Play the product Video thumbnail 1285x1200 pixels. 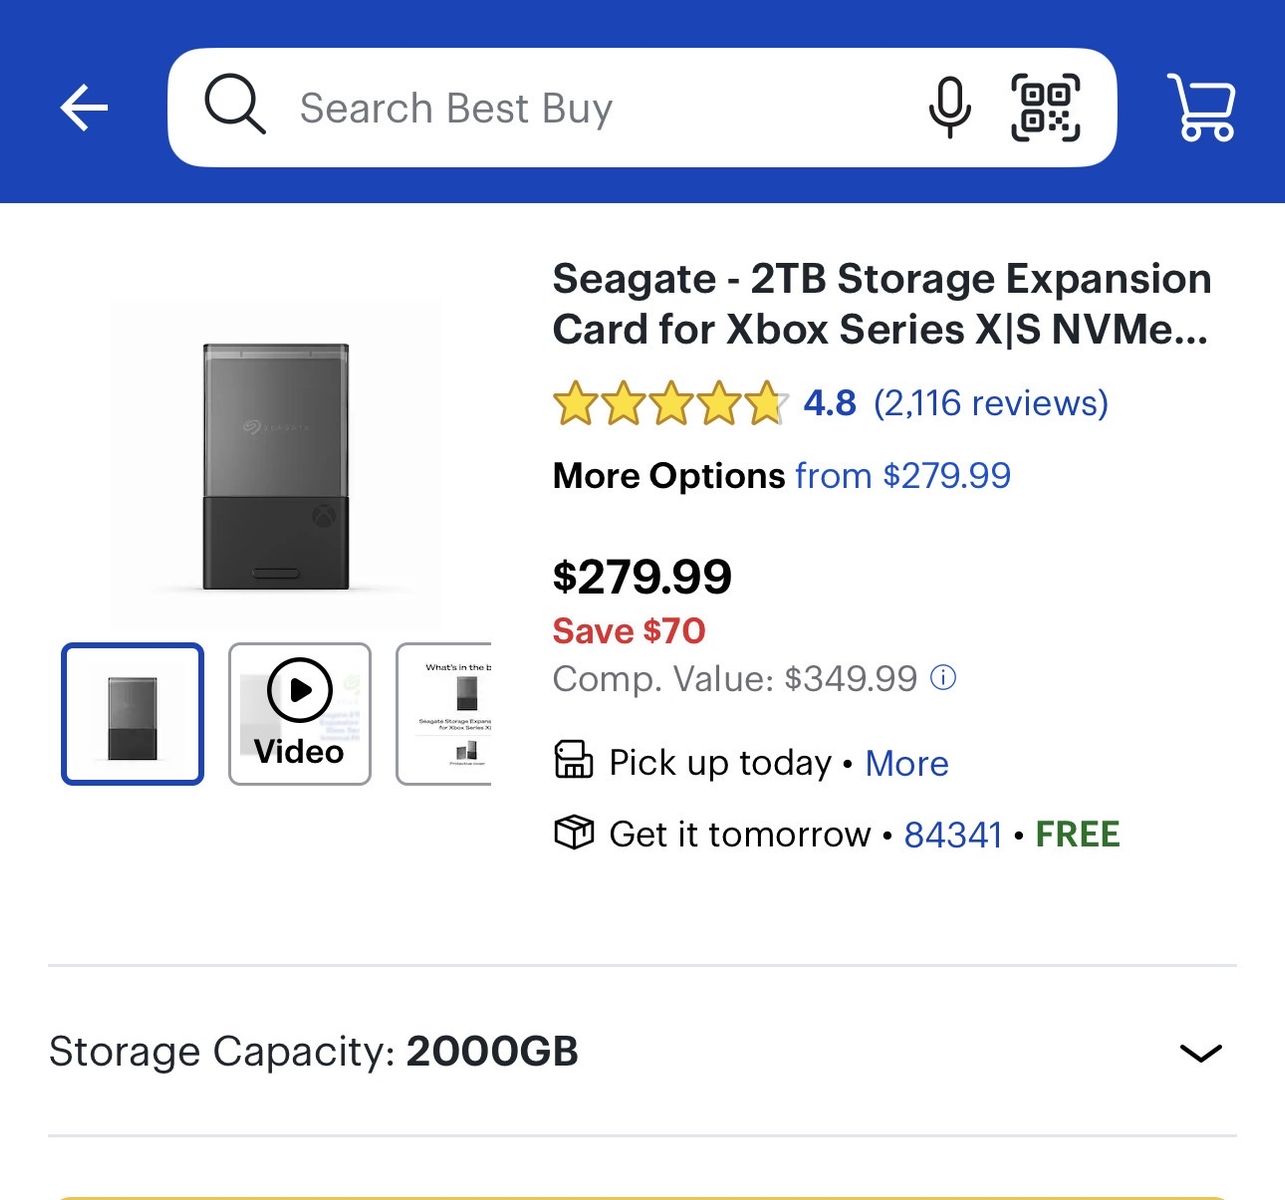[x=300, y=714]
